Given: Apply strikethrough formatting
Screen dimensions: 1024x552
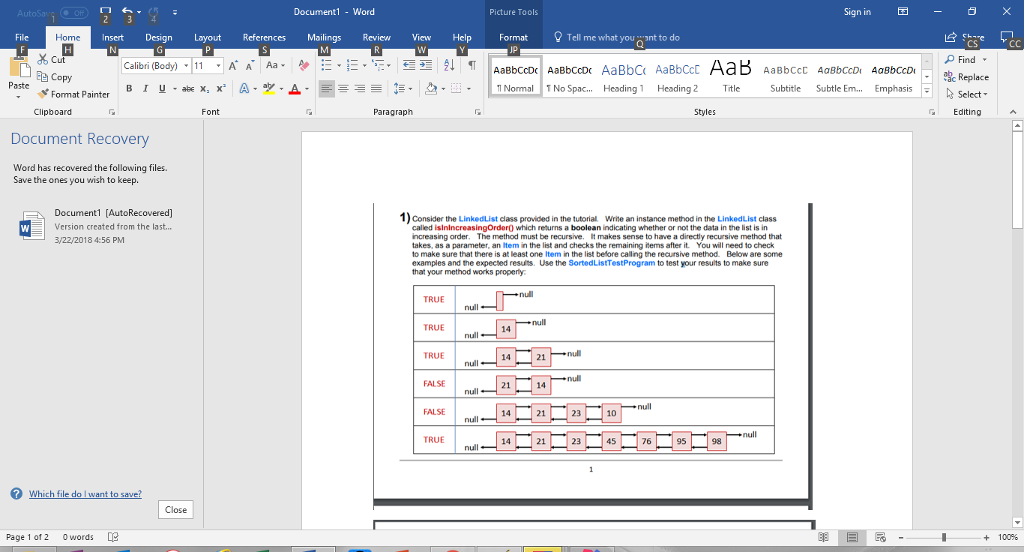Looking at the screenshot, I should [x=188, y=88].
